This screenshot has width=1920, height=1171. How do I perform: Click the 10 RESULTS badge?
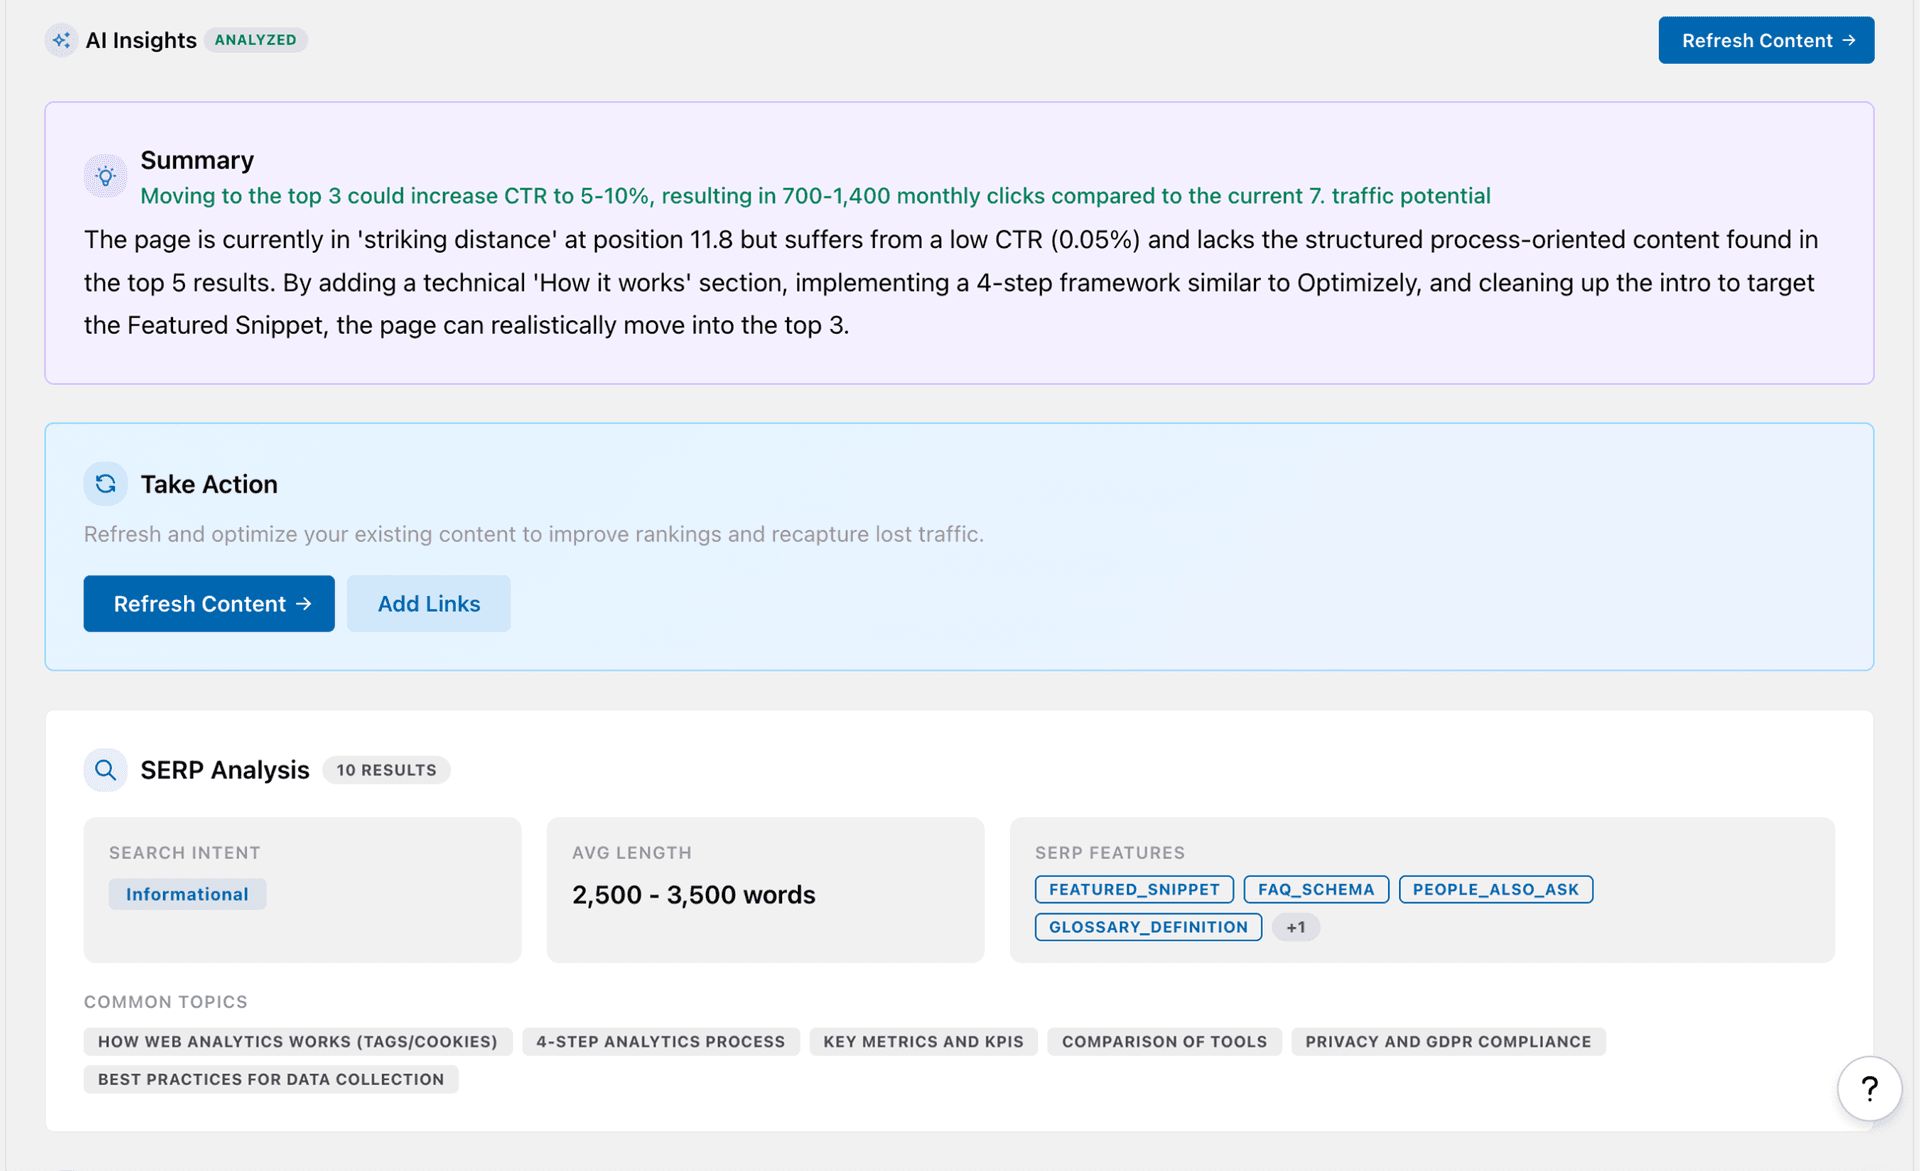point(386,770)
